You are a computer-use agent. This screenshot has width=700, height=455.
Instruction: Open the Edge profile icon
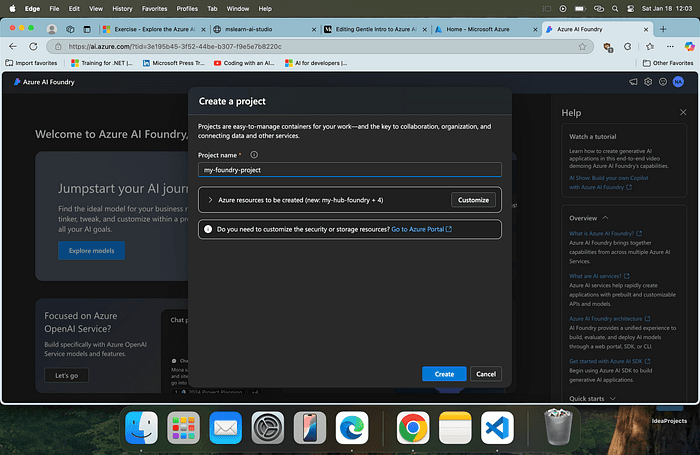point(52,29)
